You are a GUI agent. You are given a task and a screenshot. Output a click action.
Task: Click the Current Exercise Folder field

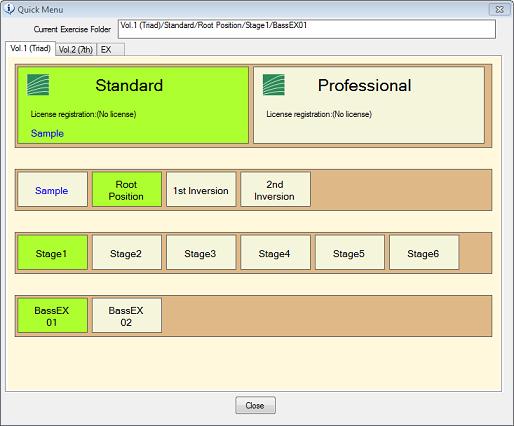coord(307,29)
